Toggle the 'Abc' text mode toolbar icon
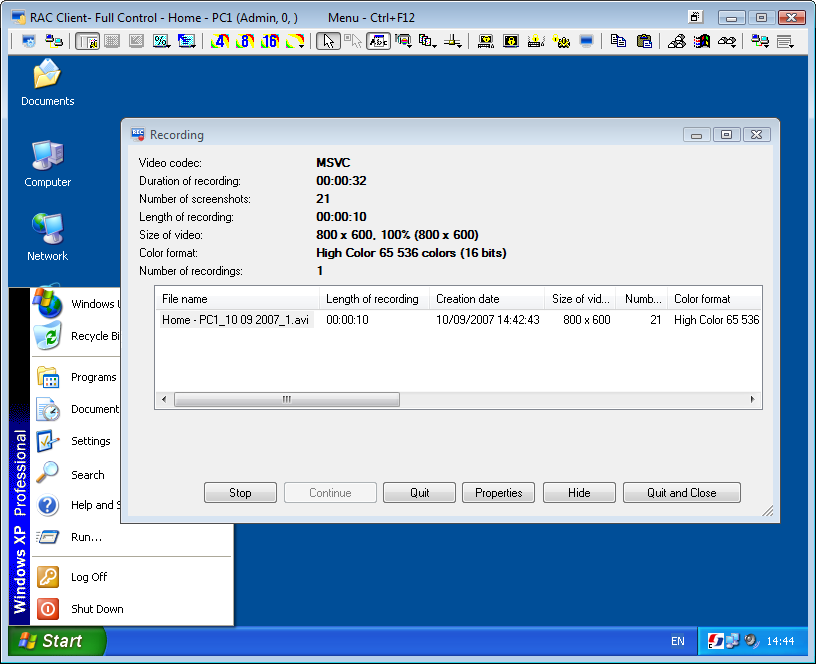Viewport: 816px width, 664px height. (x=378, y=41)
